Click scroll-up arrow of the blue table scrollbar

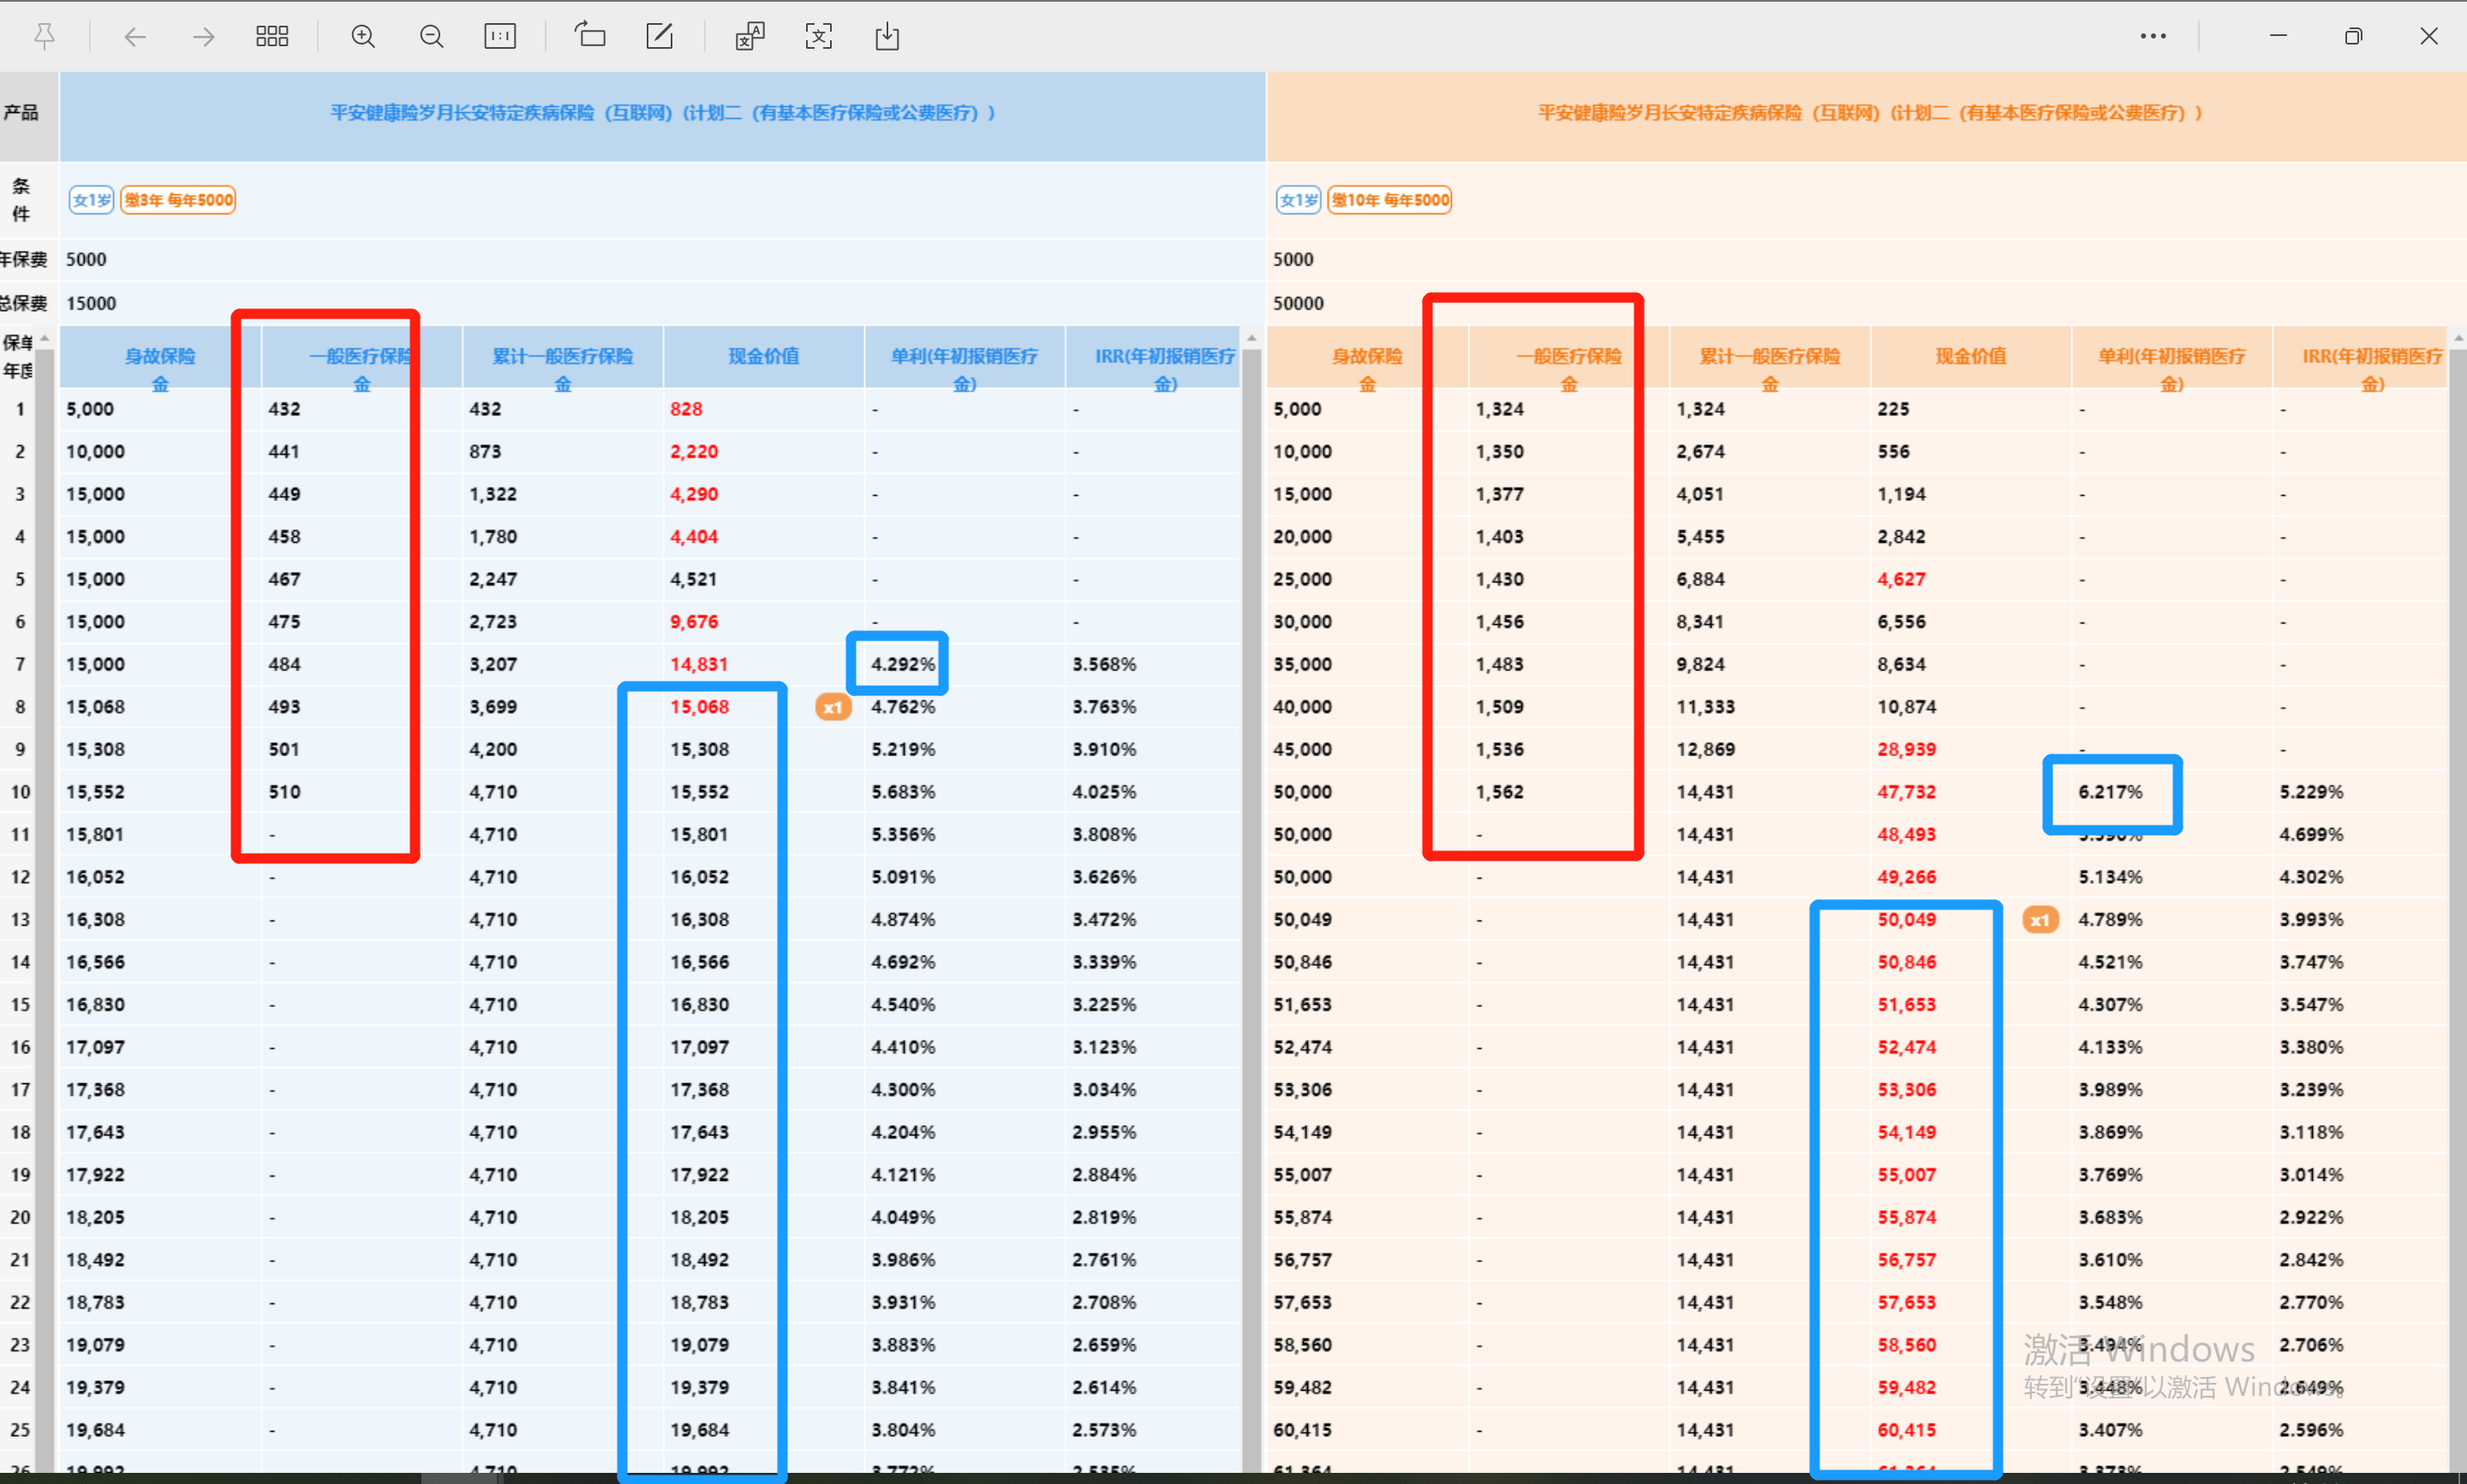(1251, 339)
